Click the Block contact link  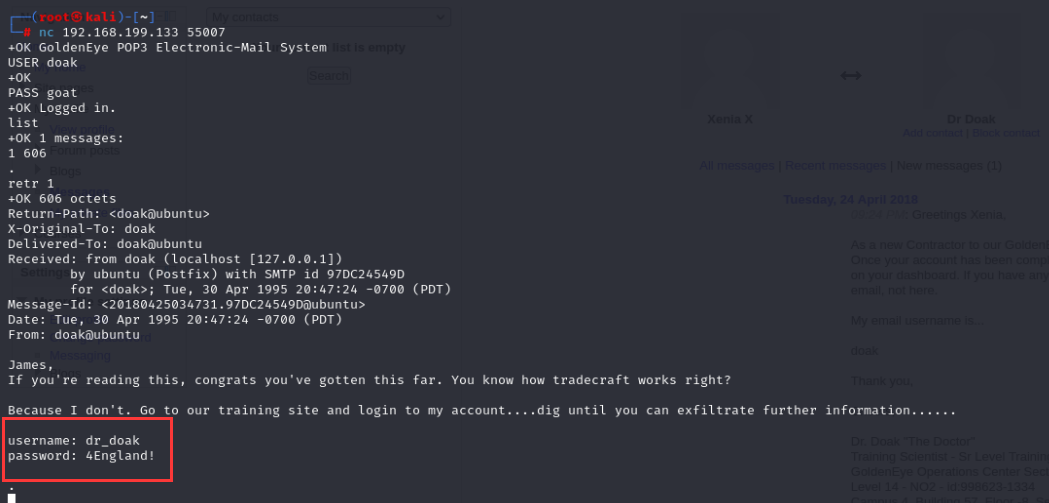1005,133
